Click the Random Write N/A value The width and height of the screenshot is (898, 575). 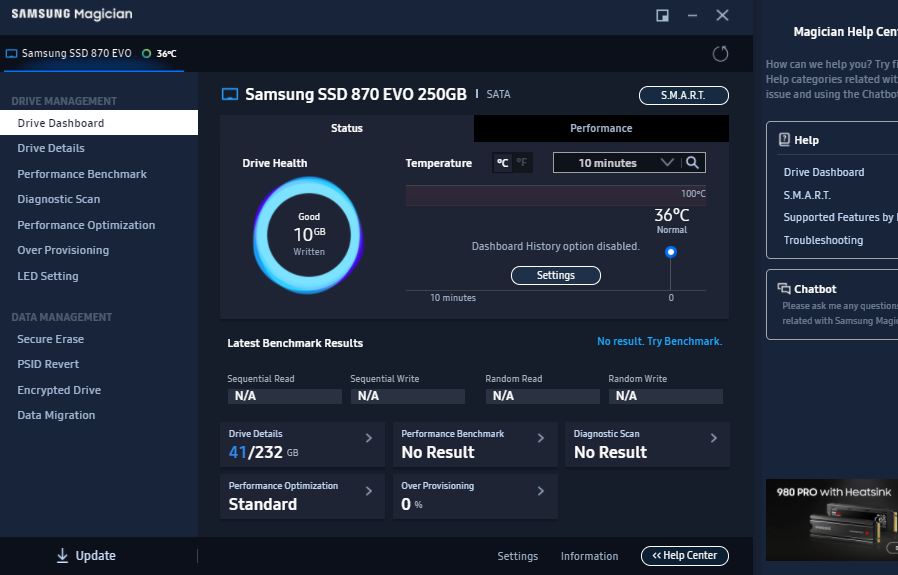(x=665, y=396)
